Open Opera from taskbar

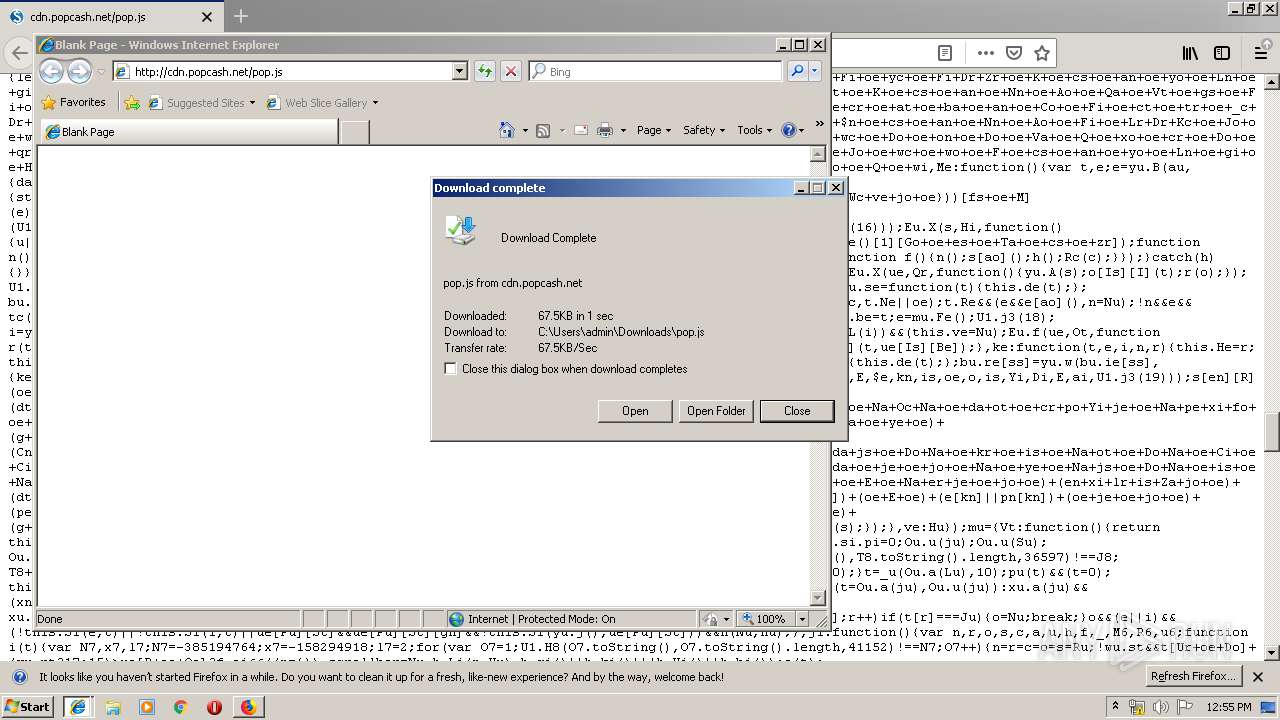214,707
